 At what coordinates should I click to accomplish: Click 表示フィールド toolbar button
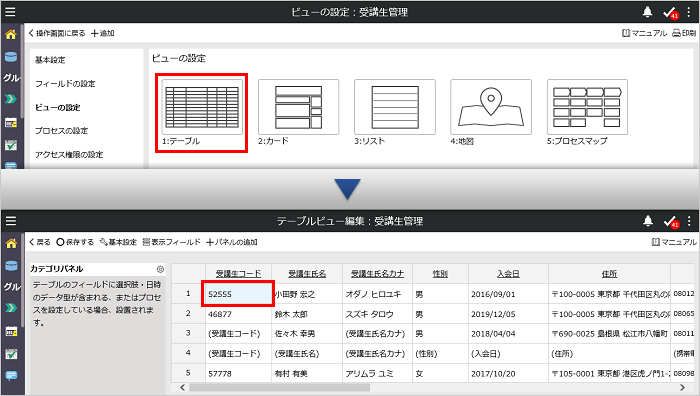172,242
